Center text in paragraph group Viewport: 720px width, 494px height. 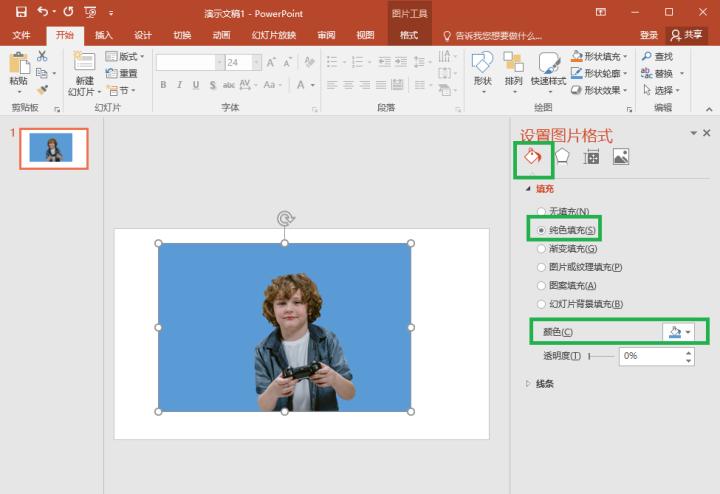(x=349, y=84)
